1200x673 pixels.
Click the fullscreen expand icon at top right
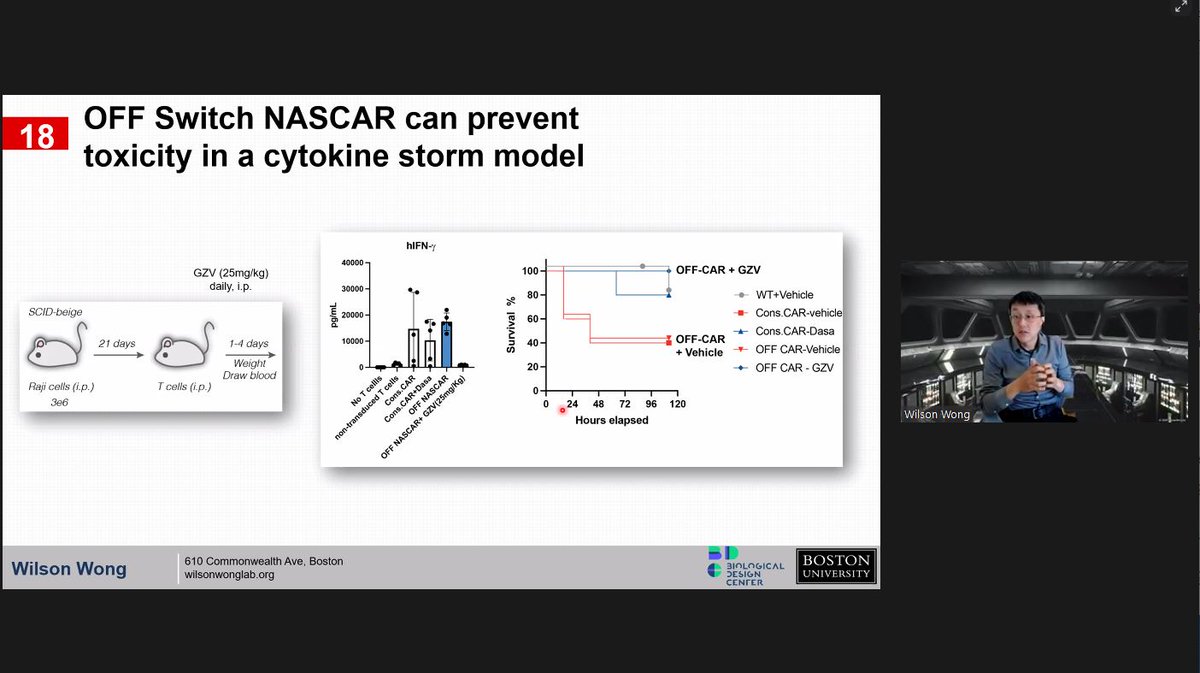click(1180, 7)
